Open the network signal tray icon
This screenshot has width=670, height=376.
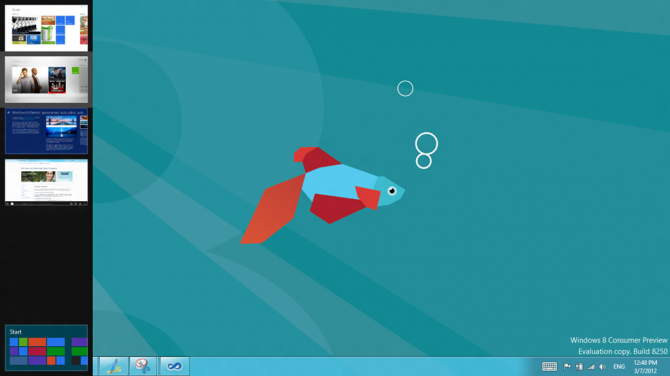point(591,367)
